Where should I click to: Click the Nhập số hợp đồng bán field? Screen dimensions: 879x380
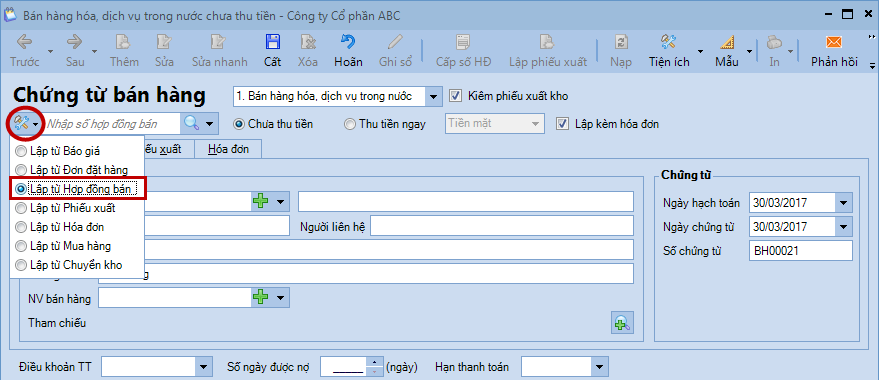coord(112,124)
